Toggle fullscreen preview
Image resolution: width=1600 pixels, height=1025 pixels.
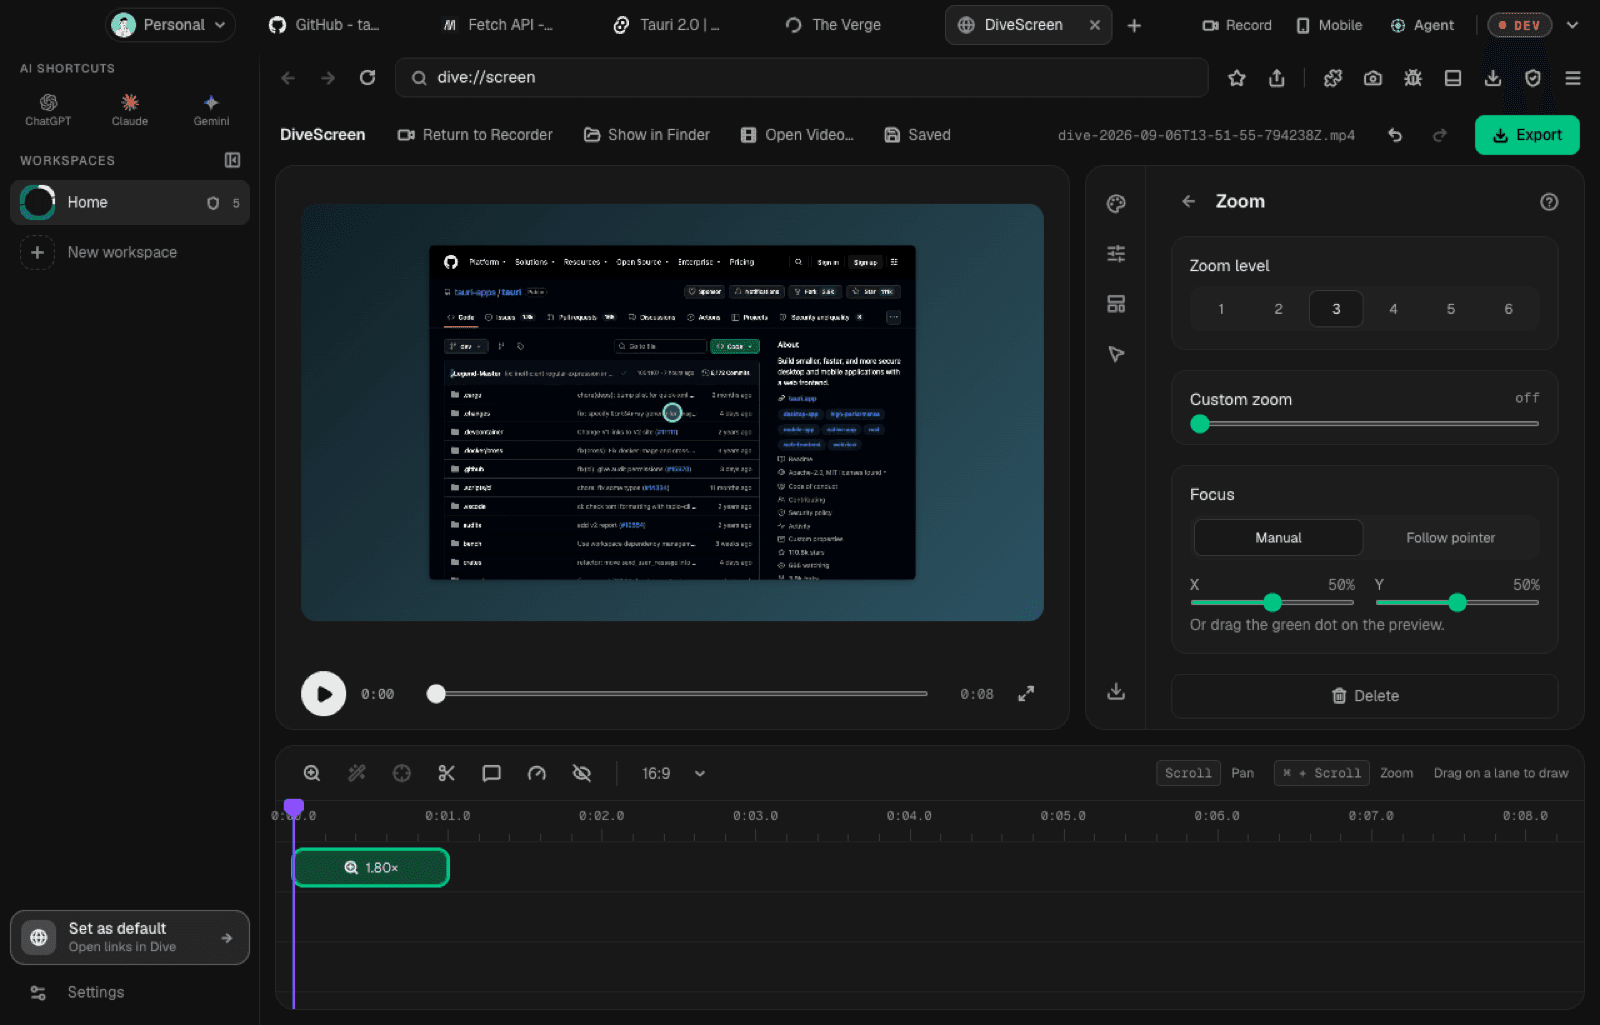pyautogui.click(x=1026, y=694)
